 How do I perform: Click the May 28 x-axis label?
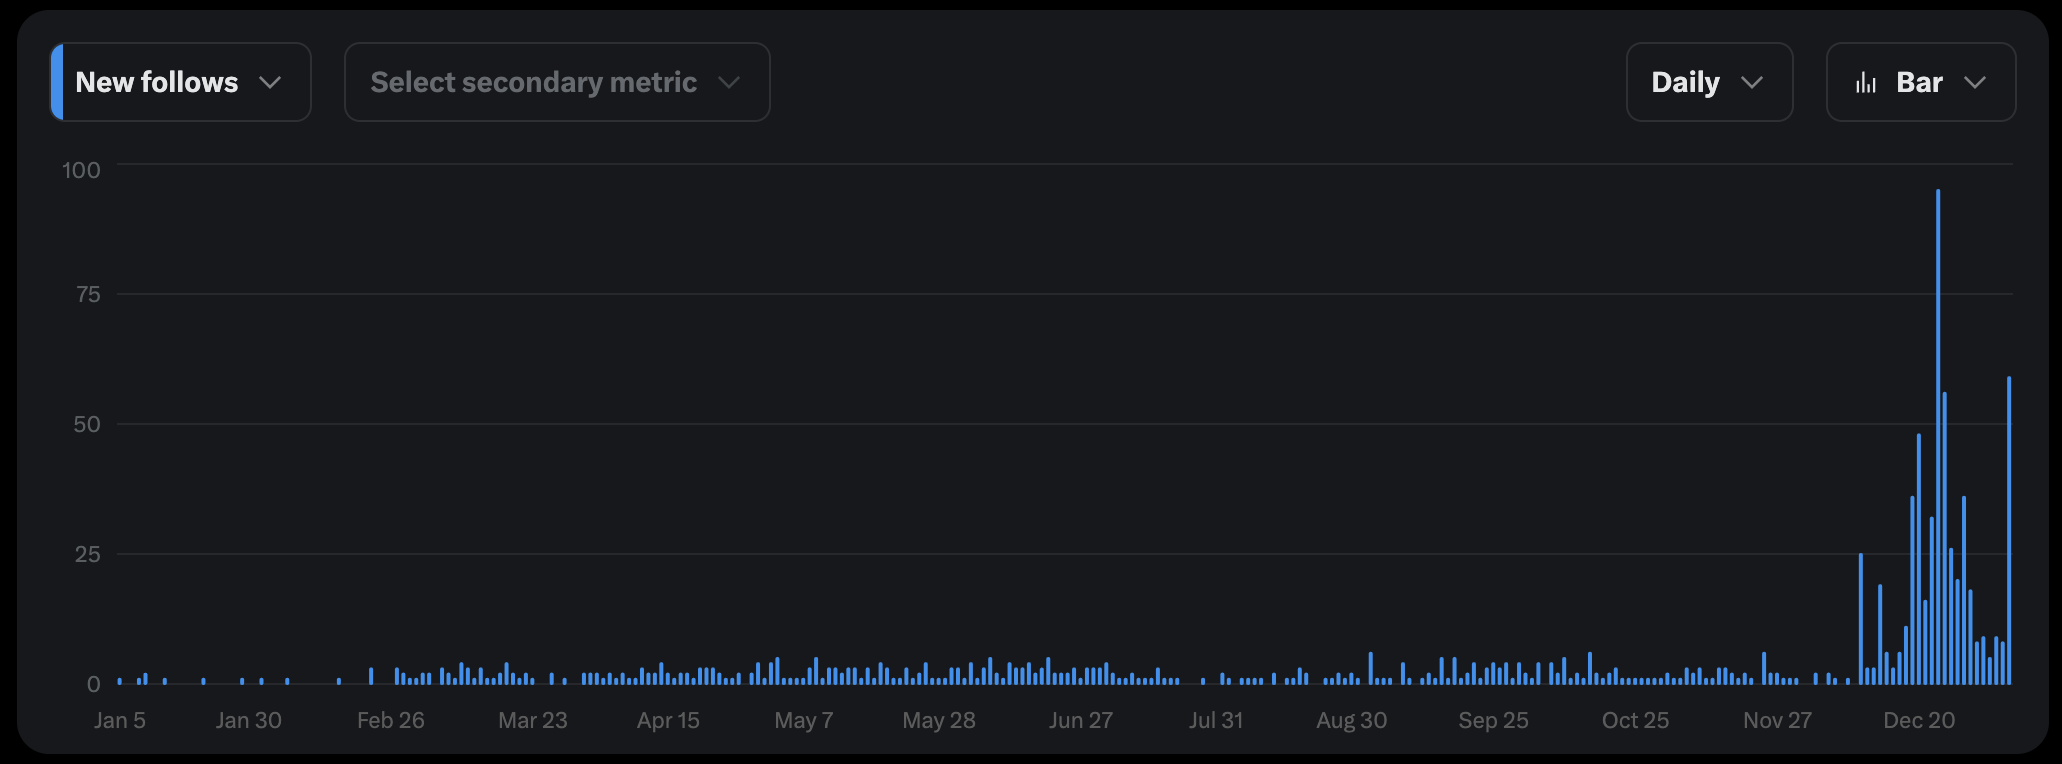[x=939, y=720]
